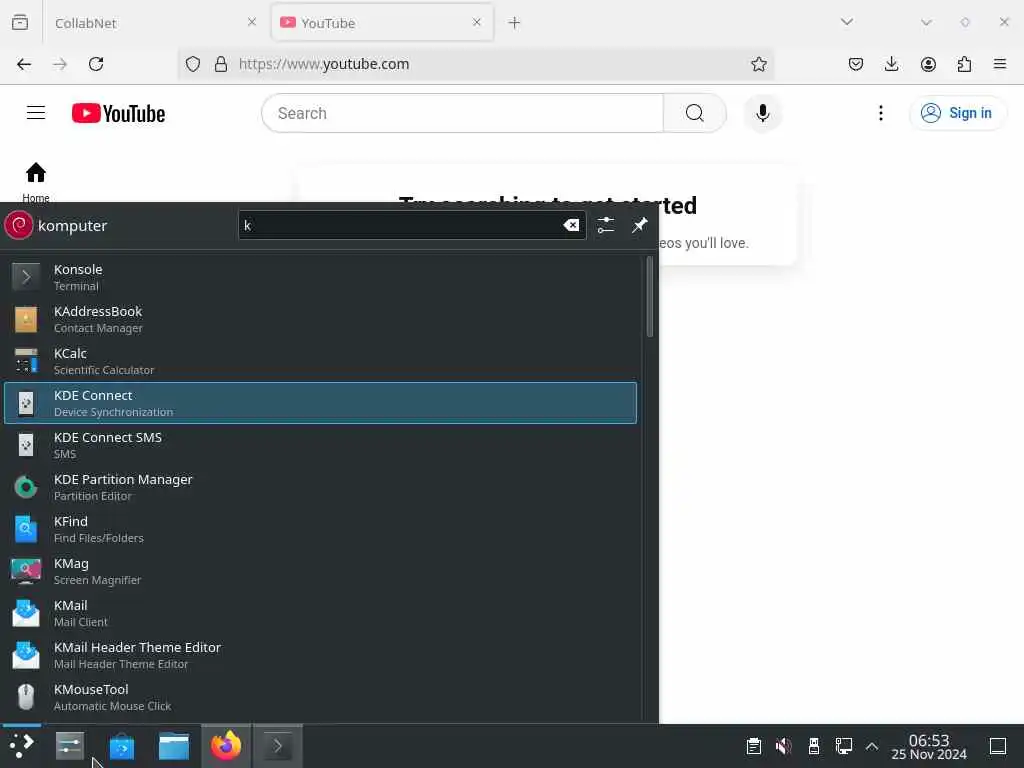This screenshot has height=768, width=1024.
Task: Open KMail Header Theme Editor
Action: [x=320, y=655]
